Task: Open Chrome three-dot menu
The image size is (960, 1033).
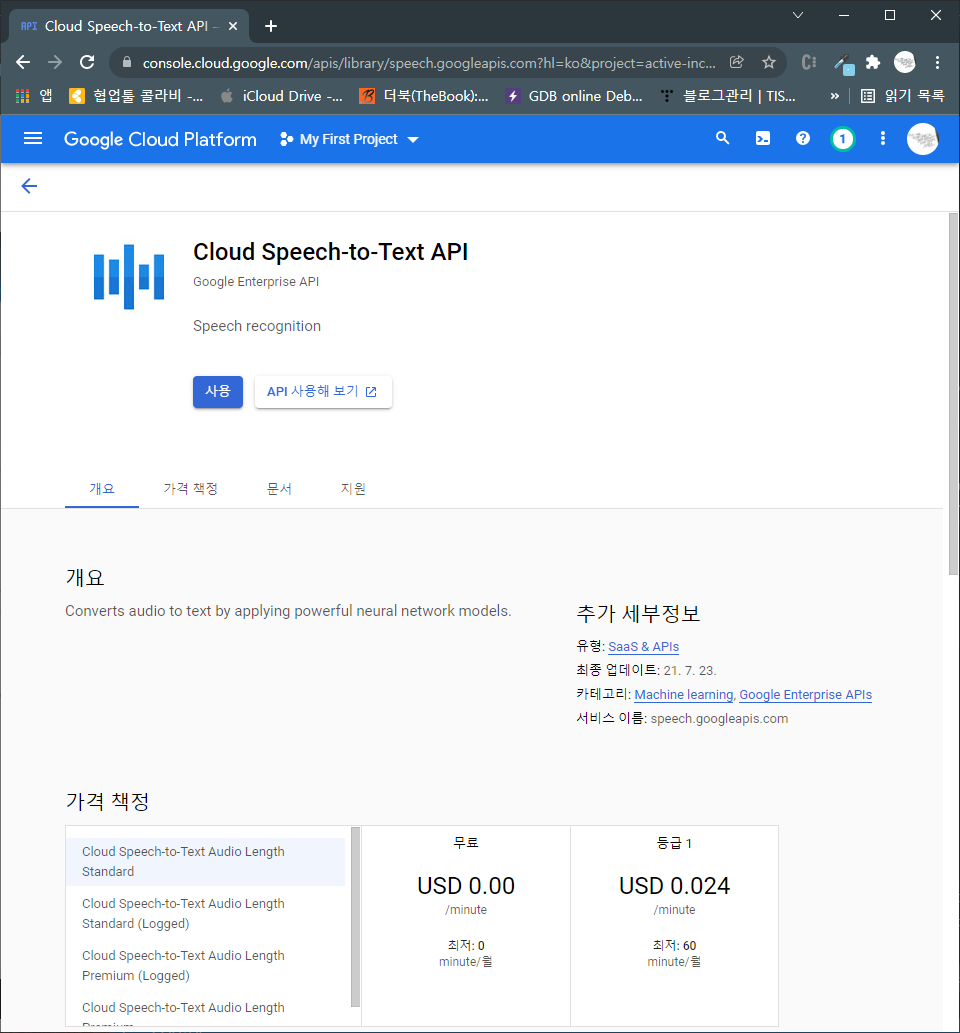Action: (x=937, y=63)
